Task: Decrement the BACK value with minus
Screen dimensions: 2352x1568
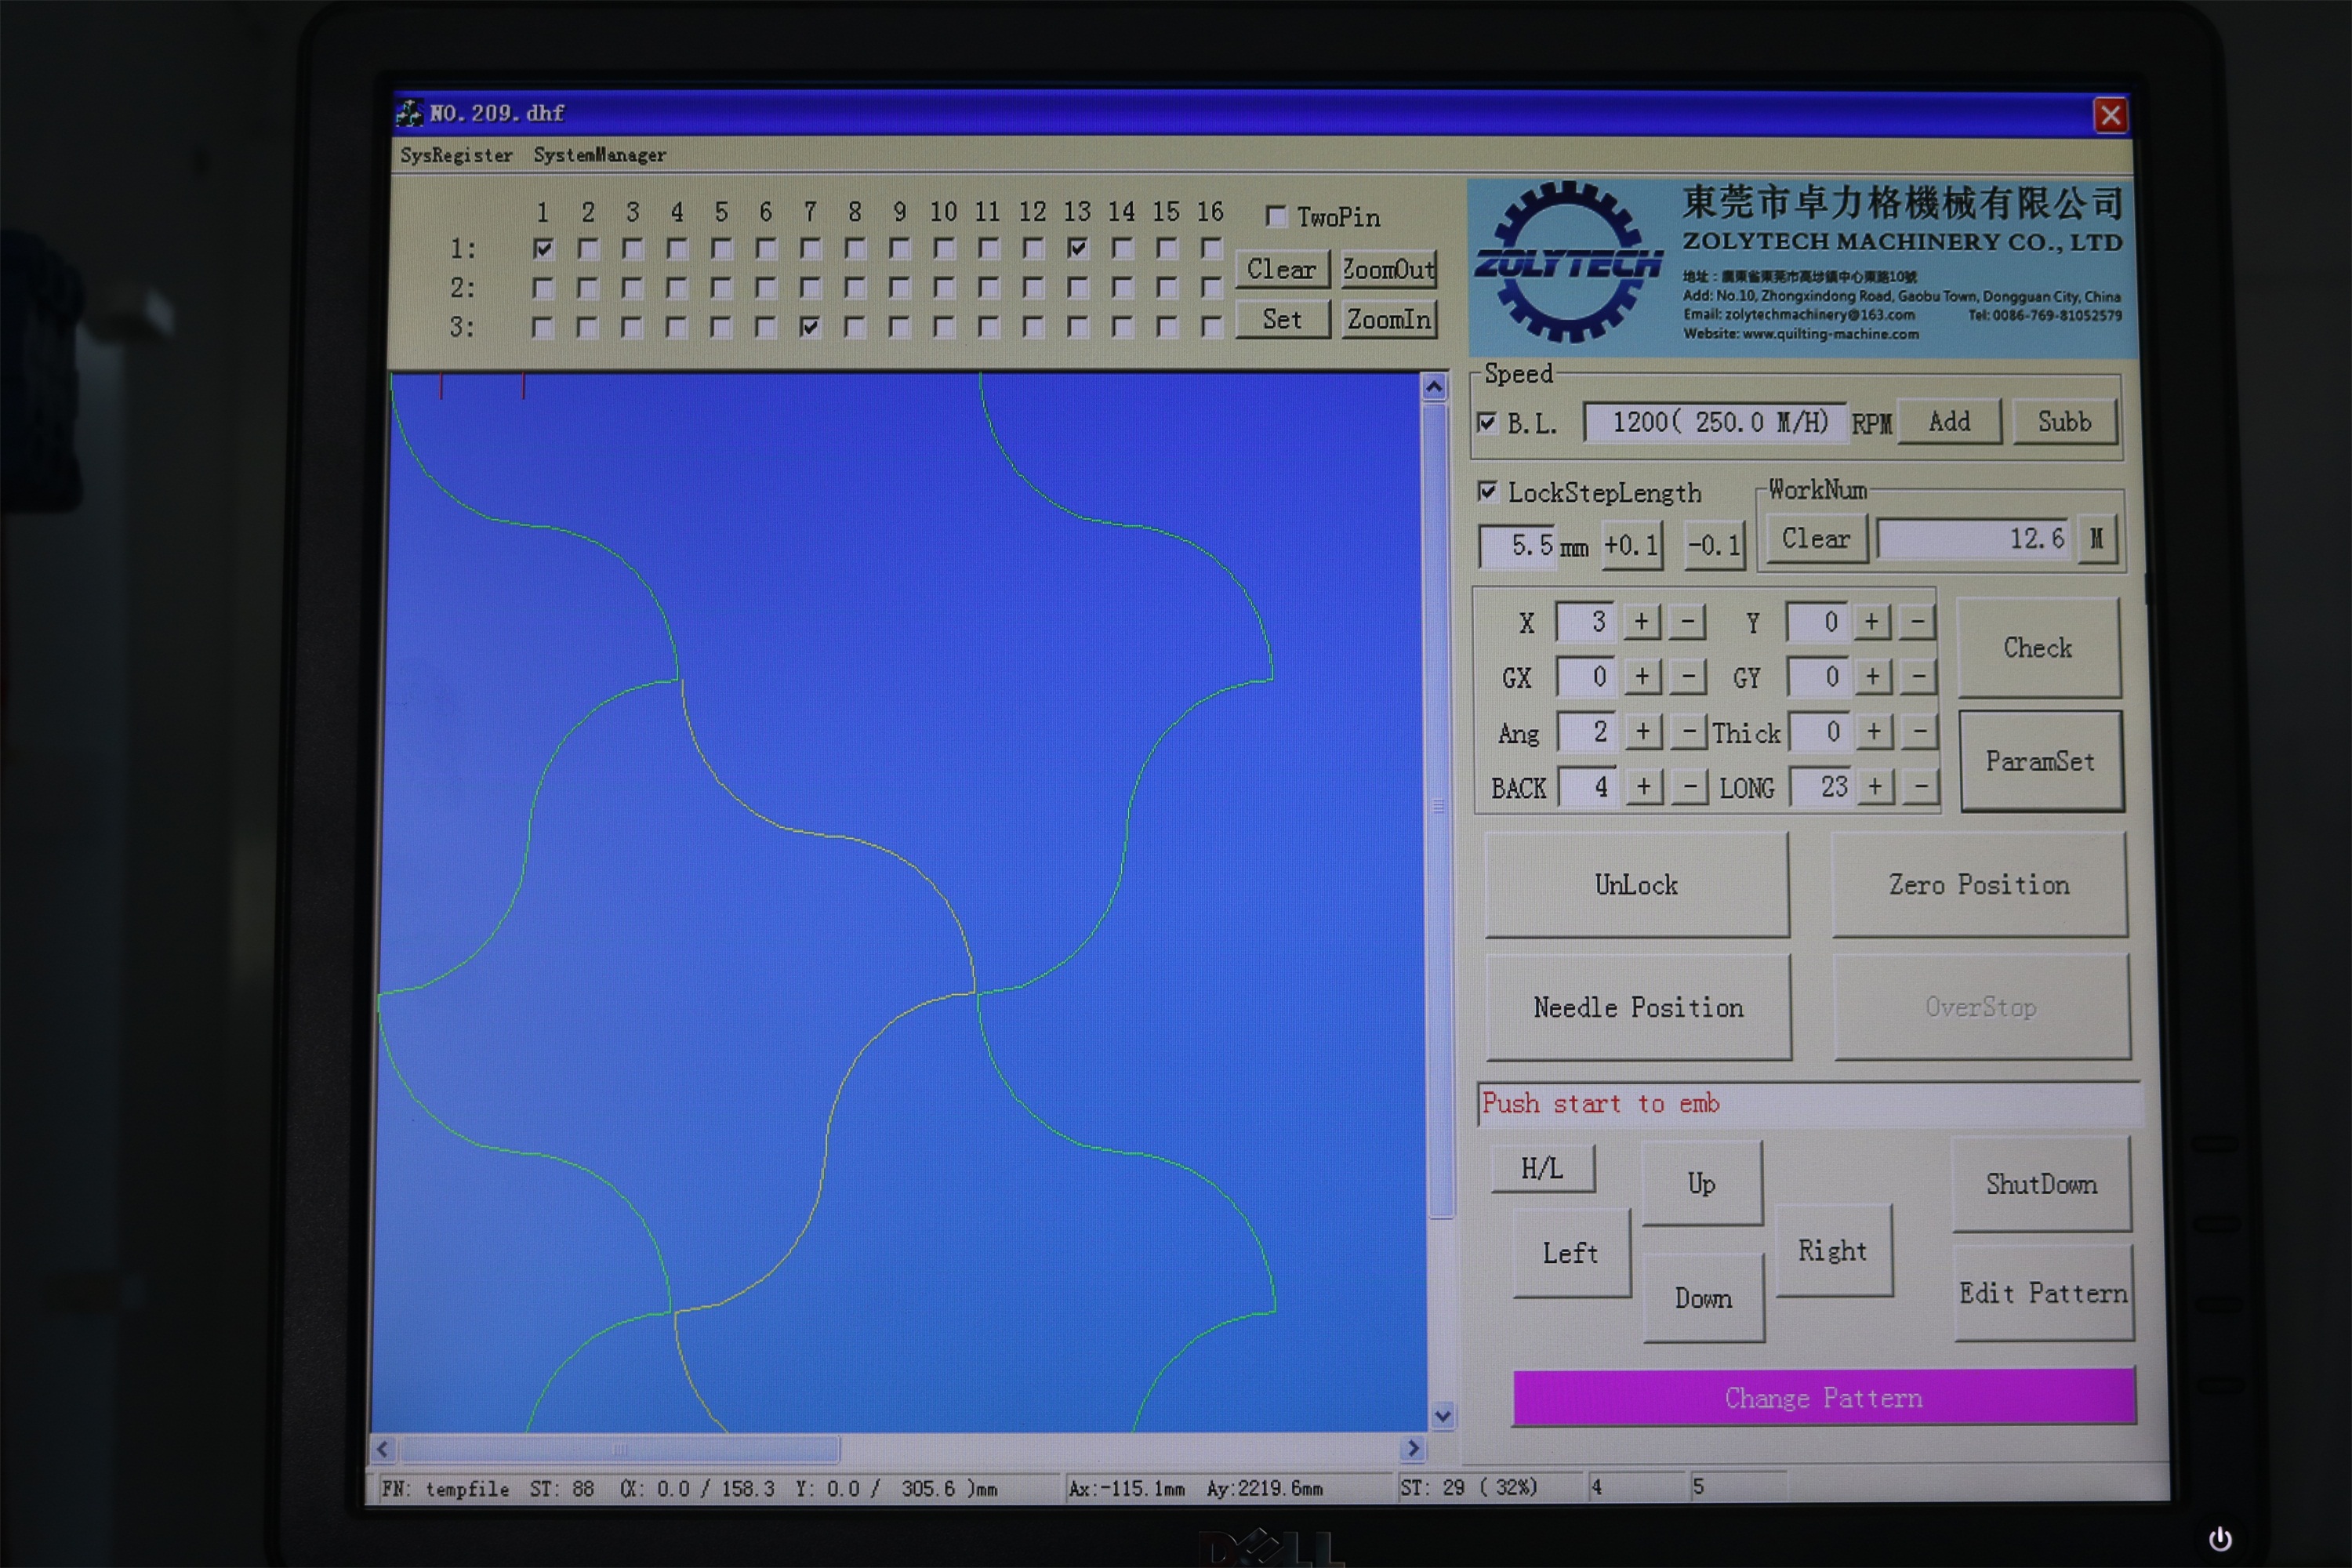Action: point(1690,787)
